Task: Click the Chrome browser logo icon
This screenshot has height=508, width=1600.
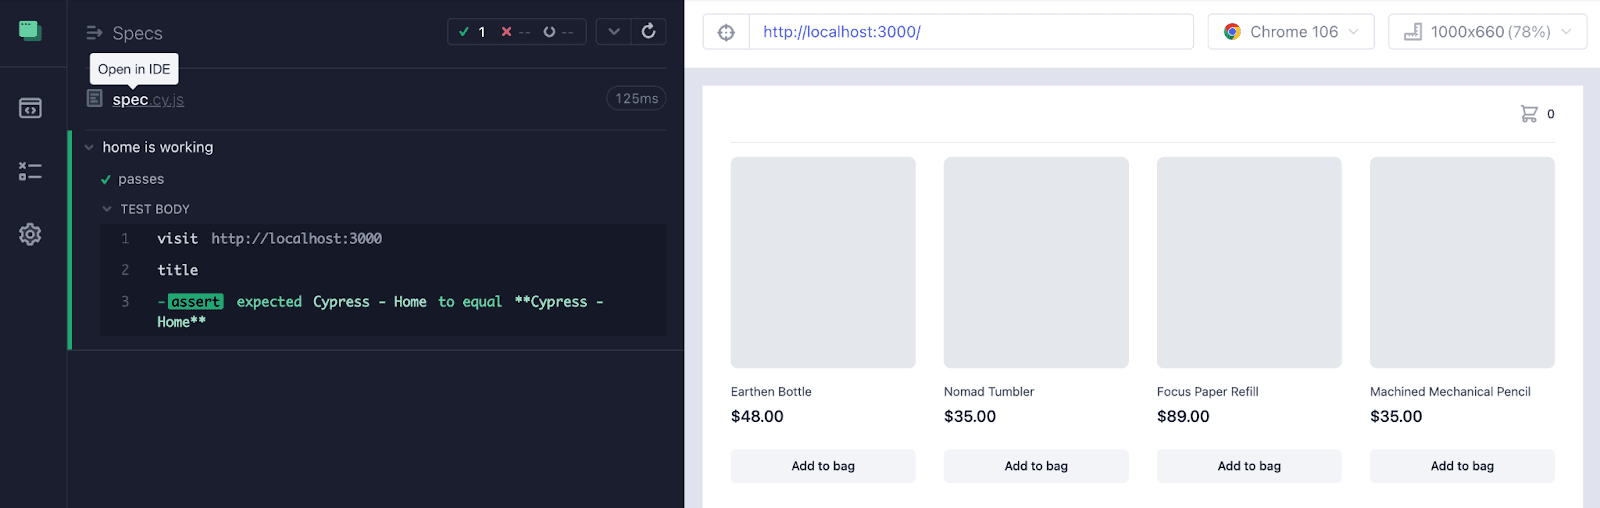Action: click(1232, 32)
